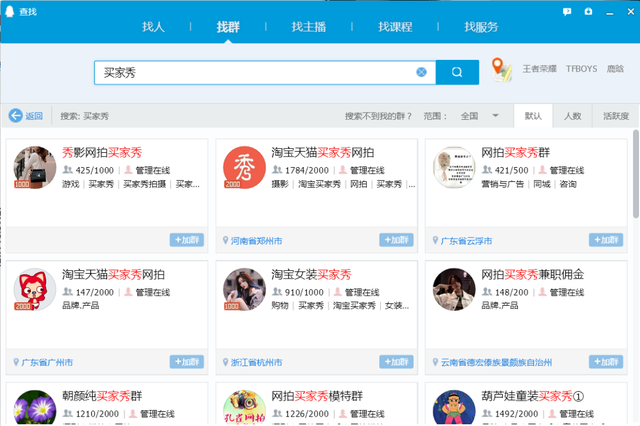The height and width of the screenshot is (426, 640).
Task: Open avatar of 秀影网拍买家秀 group
Action: 35,167
